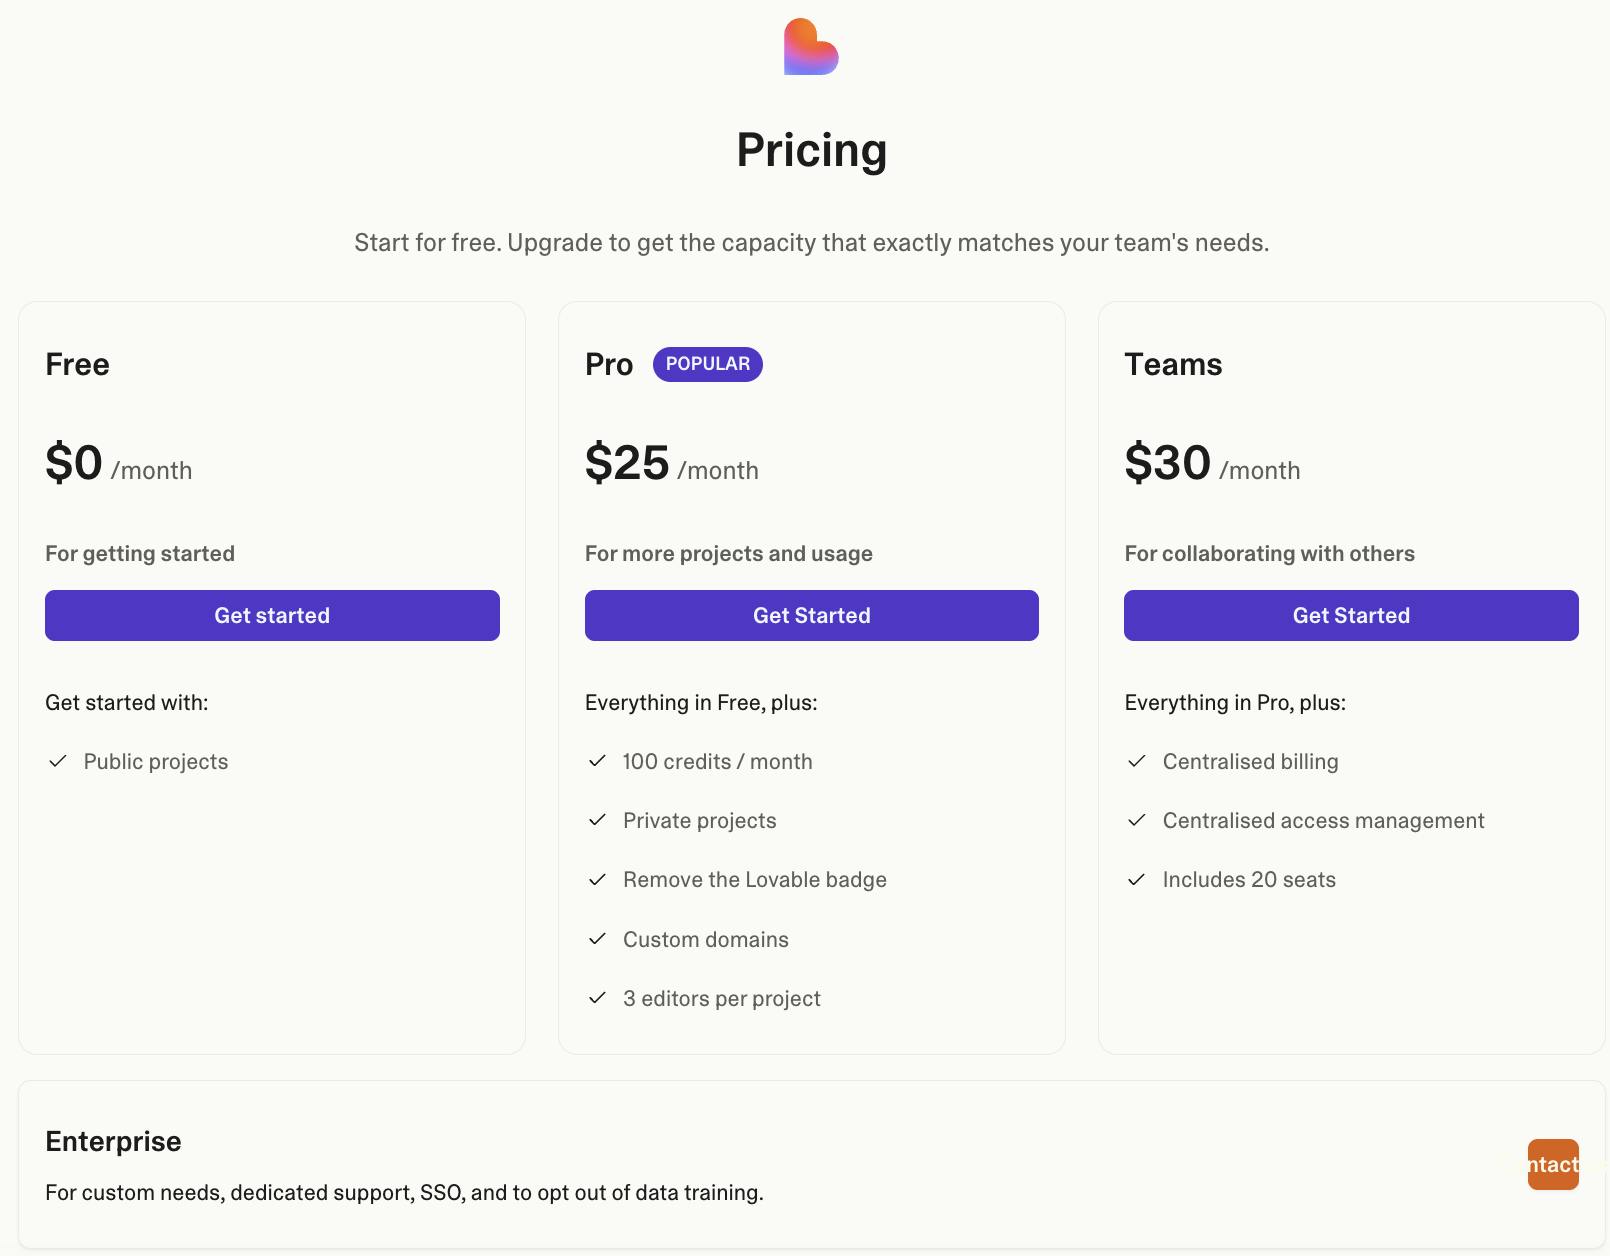Click the checkmark beside Centralised billing
The height and width of the screenshot is (1256, 1610).
coord(1136,761)
